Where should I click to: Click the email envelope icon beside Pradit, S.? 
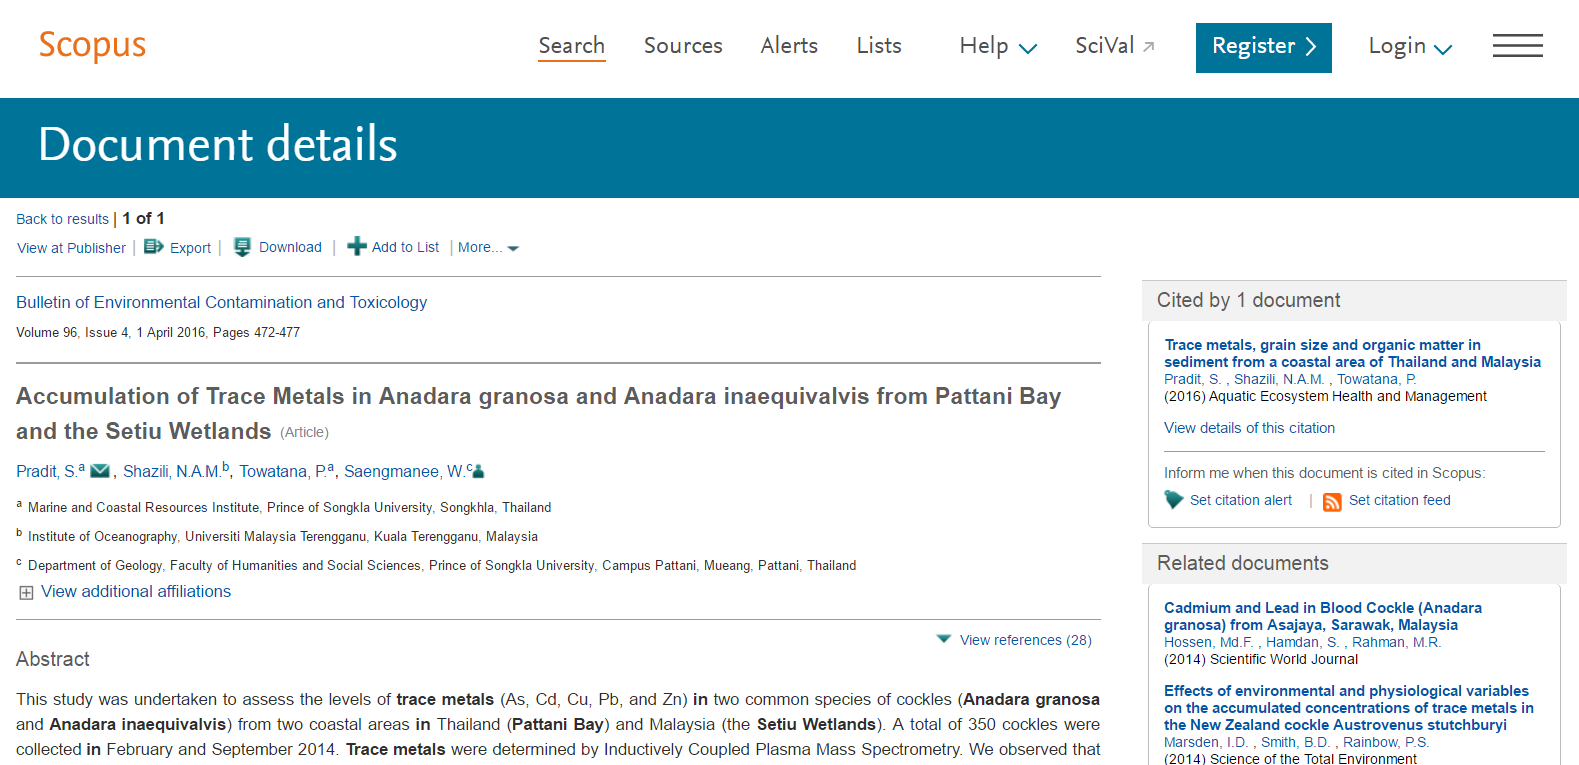point(100,471)
